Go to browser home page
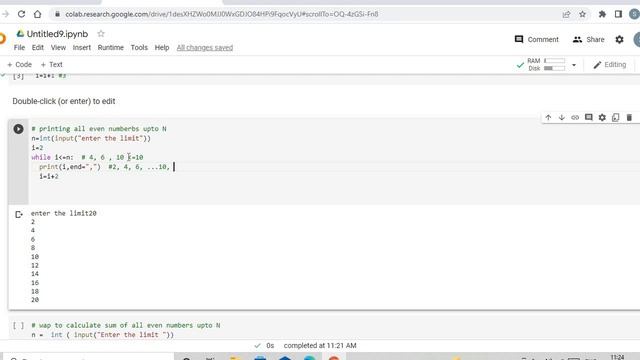 pyautogui.click(x=38, y=14)
